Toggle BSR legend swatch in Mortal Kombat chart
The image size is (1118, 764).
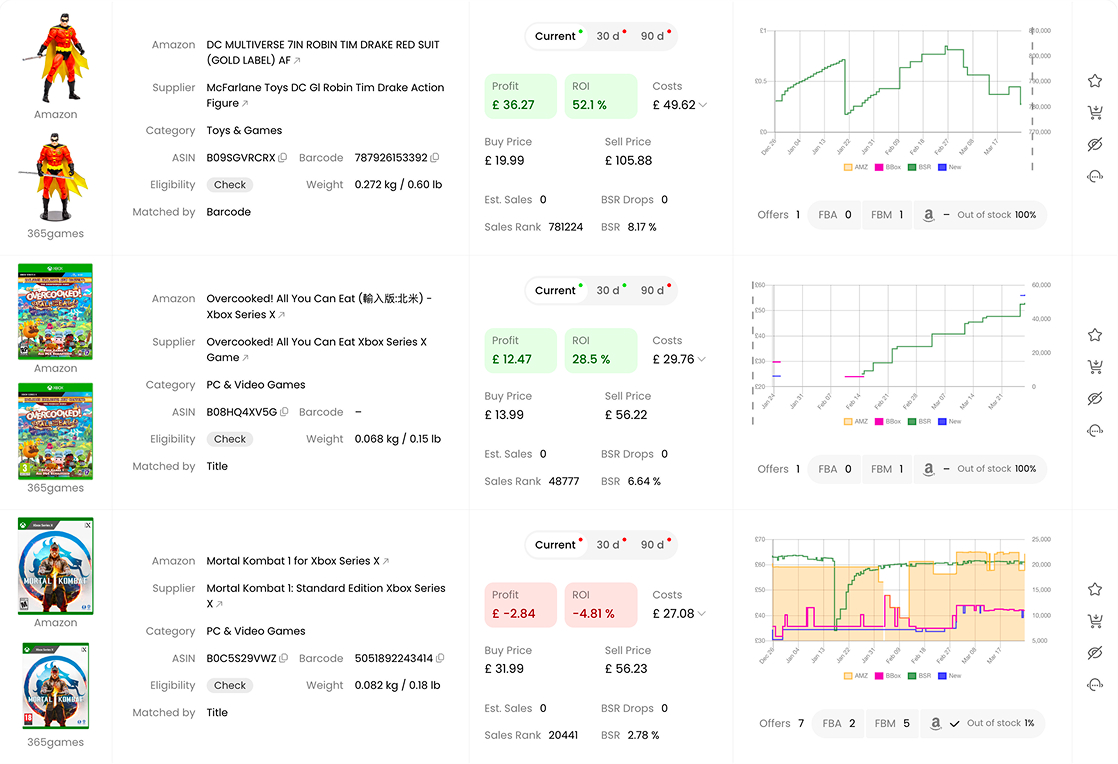pos(912,676)
